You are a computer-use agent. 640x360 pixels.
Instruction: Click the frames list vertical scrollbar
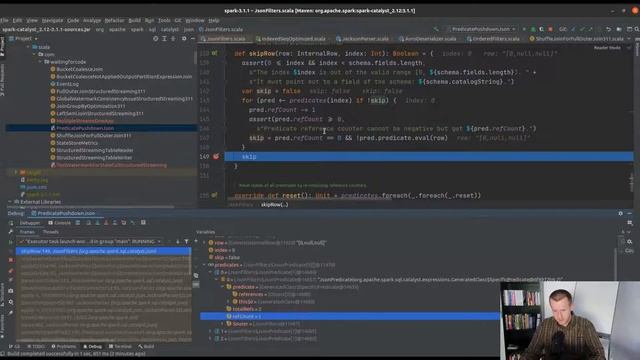(x=190, y=261)
